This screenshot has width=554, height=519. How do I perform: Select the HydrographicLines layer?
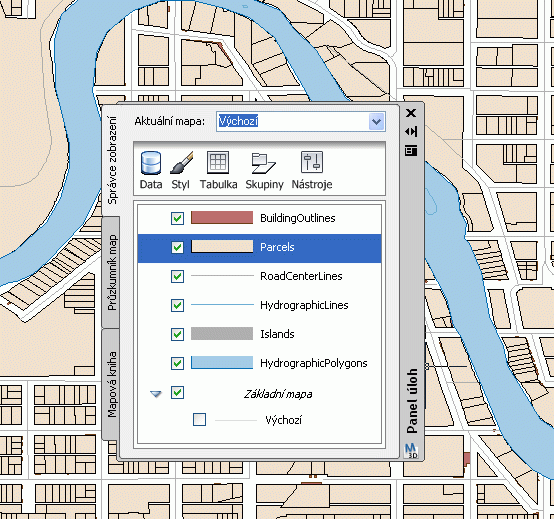(x=259, y=305)
